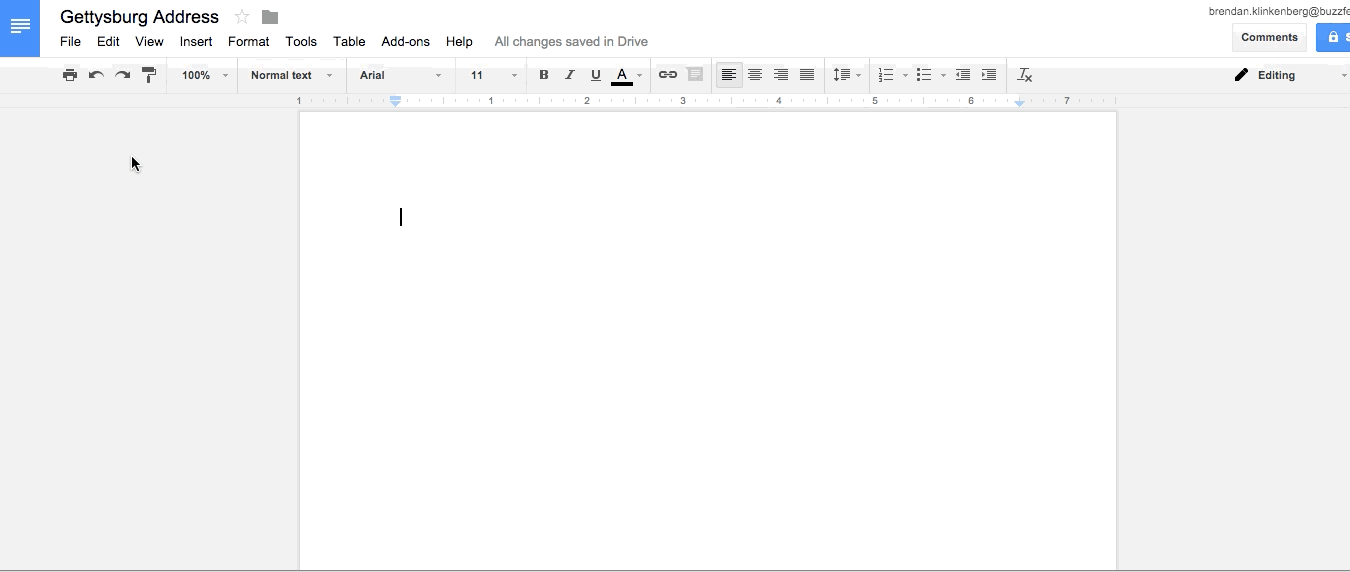
Task: Open the Table menu
Action: click(349, 42)
